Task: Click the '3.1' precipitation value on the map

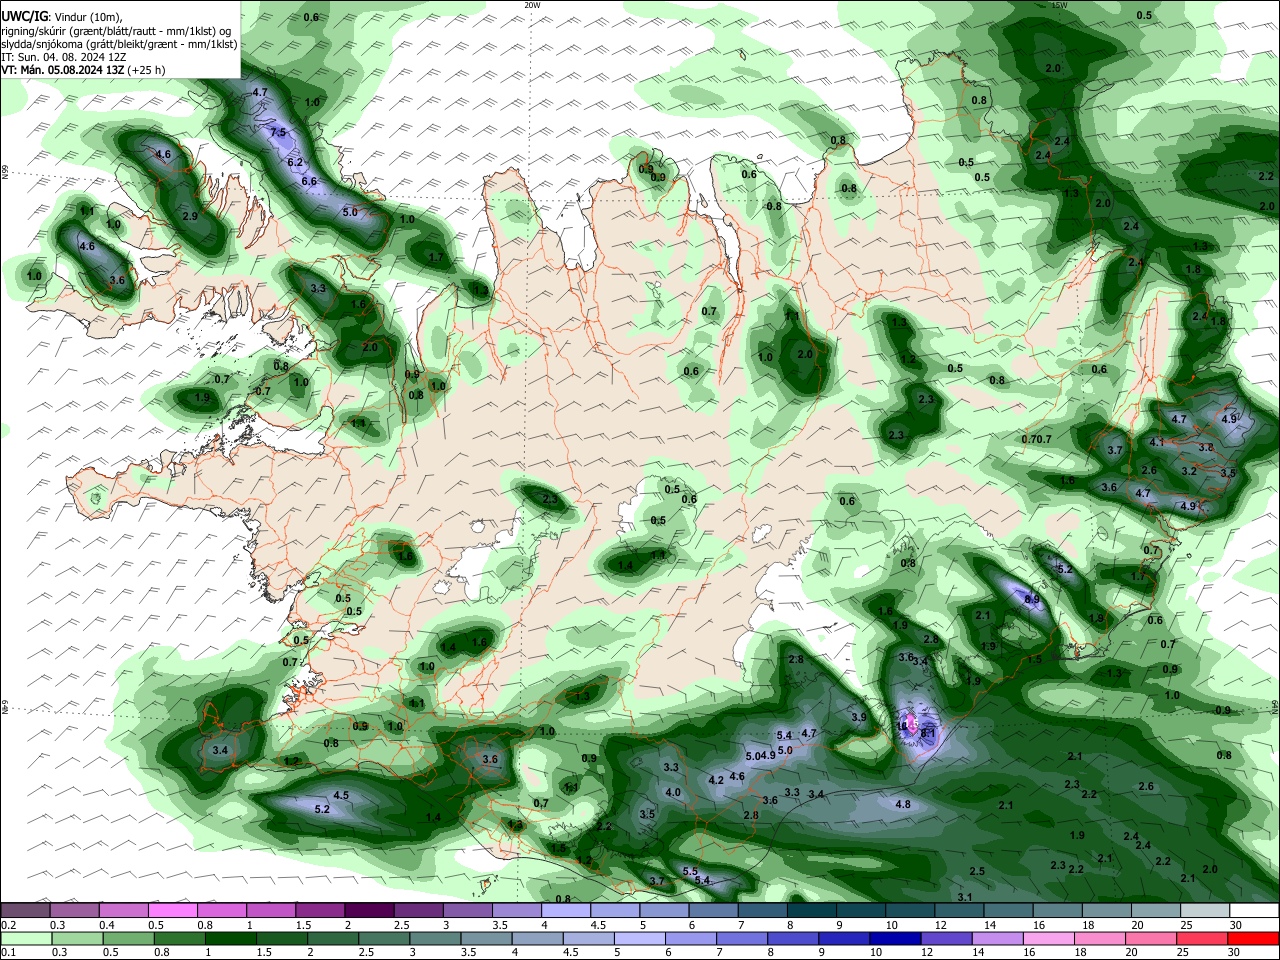Action: point(965,897)
